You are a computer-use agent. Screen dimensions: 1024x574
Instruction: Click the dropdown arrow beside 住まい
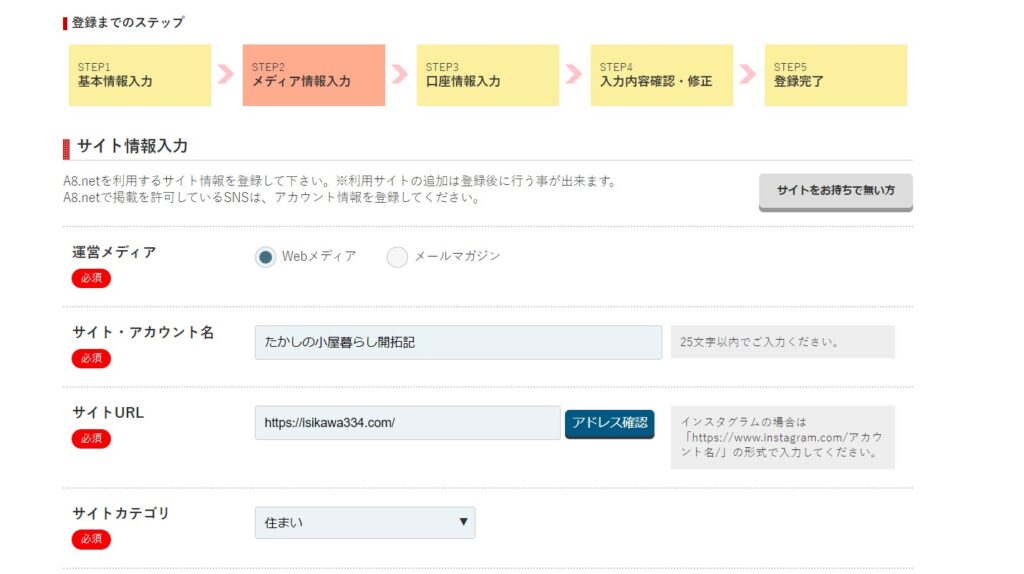(x=463, y=522)
